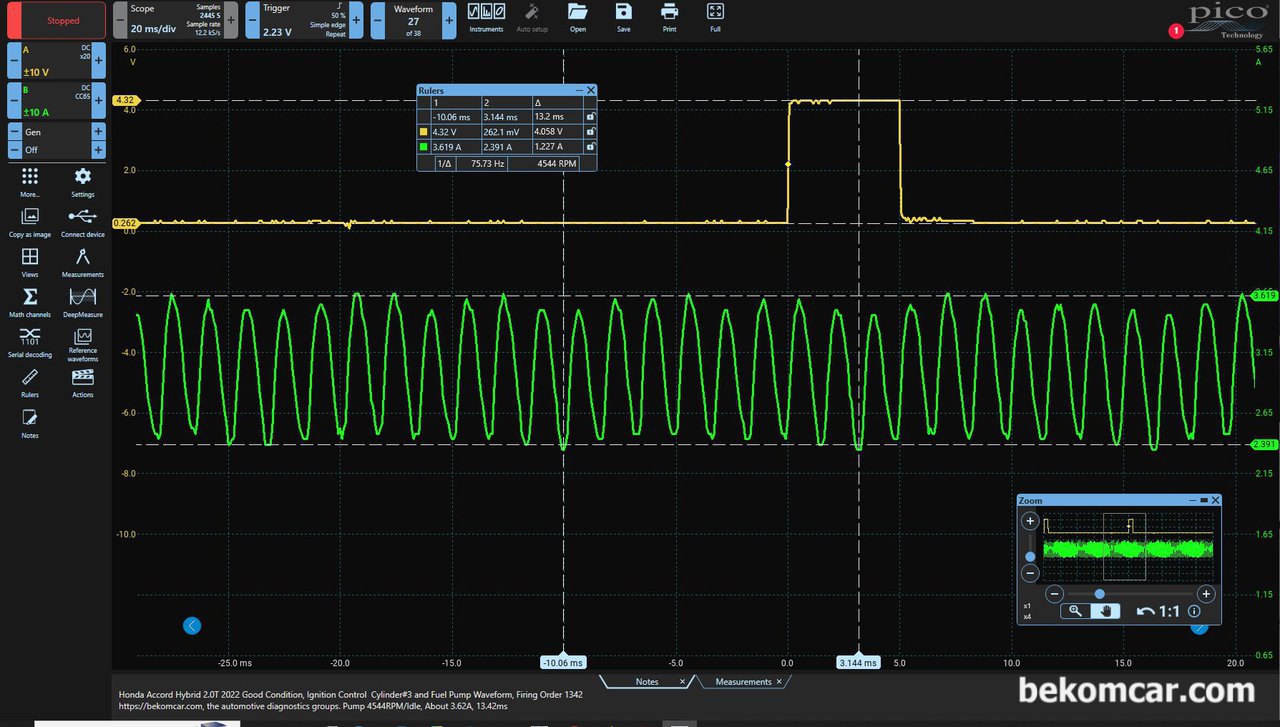Decrease the Scope timebase
The height and width of the screenshot is (727, 1280).
tap(118, 20)
